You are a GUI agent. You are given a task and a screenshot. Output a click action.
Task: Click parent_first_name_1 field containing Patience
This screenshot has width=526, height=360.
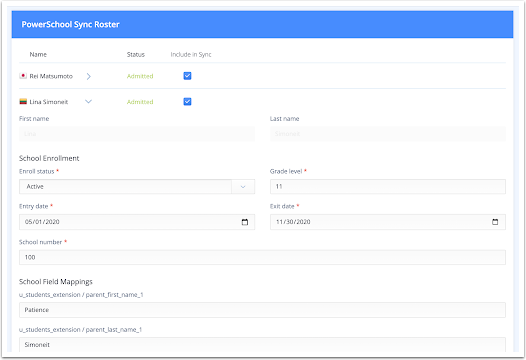point(262,310)
